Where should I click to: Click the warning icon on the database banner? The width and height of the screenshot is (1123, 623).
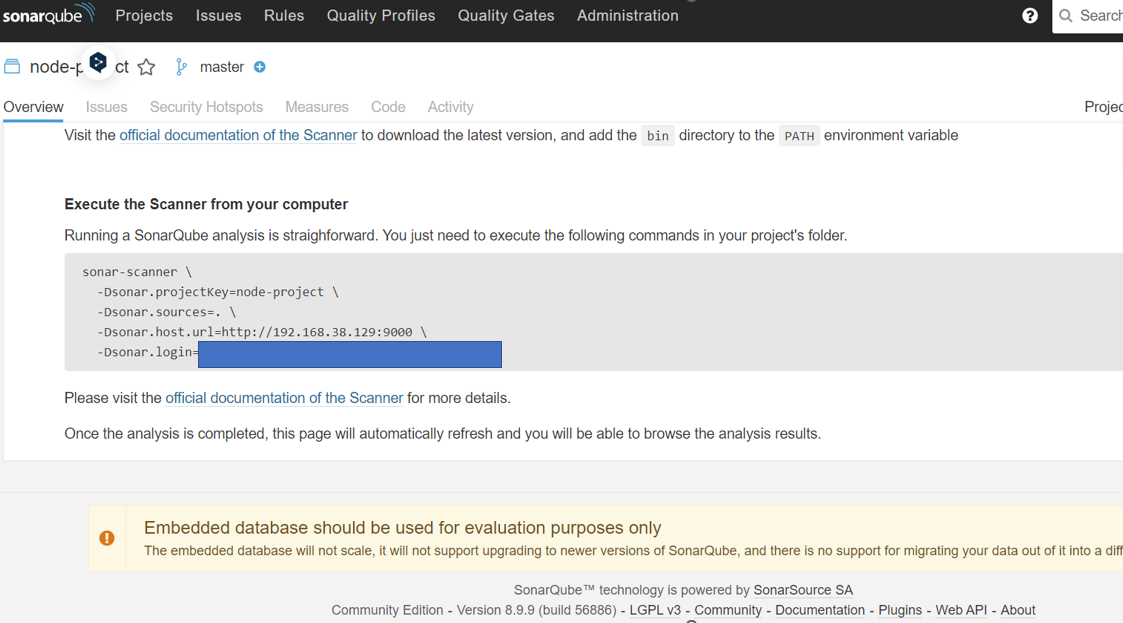click(x=107, y=537)
